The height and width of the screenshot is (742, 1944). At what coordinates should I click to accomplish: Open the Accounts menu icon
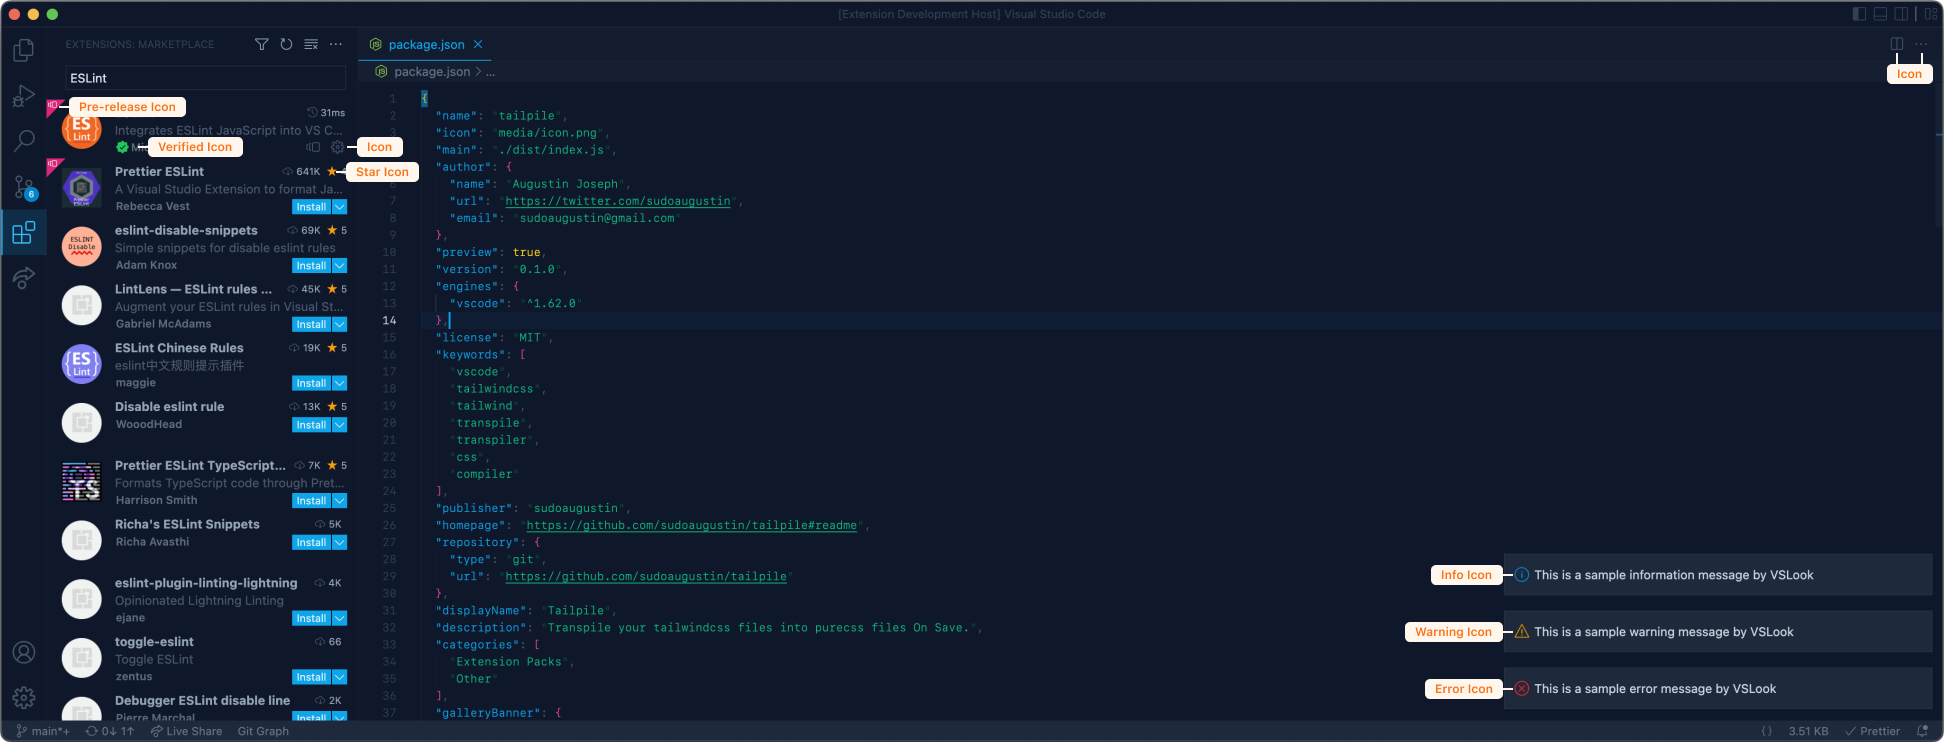coord(24,653)
